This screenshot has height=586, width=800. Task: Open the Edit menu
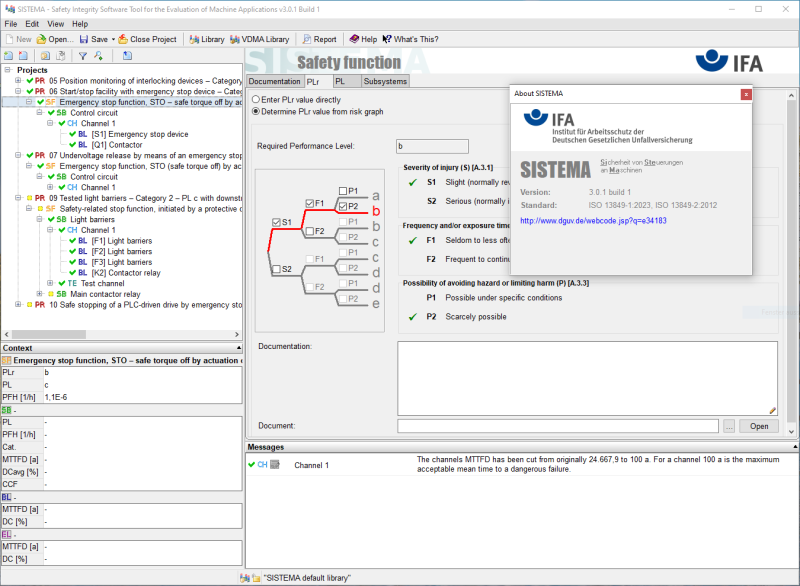click(x=32, y=23)
